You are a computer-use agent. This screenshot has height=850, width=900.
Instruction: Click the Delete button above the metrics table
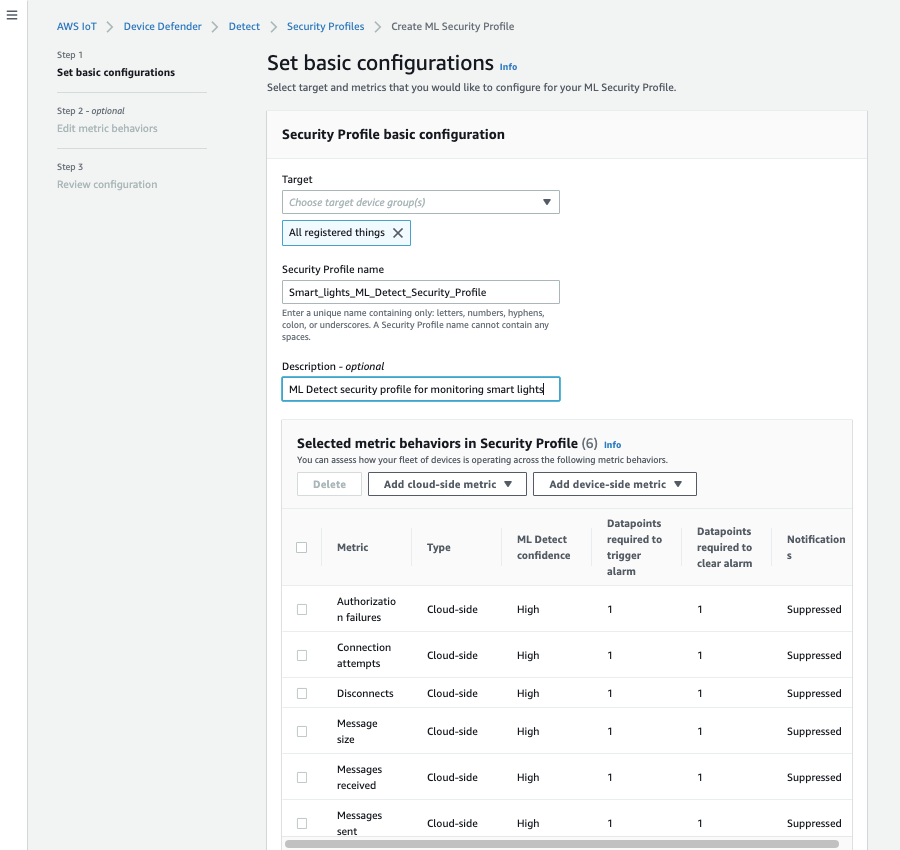(x=328, y=483)
